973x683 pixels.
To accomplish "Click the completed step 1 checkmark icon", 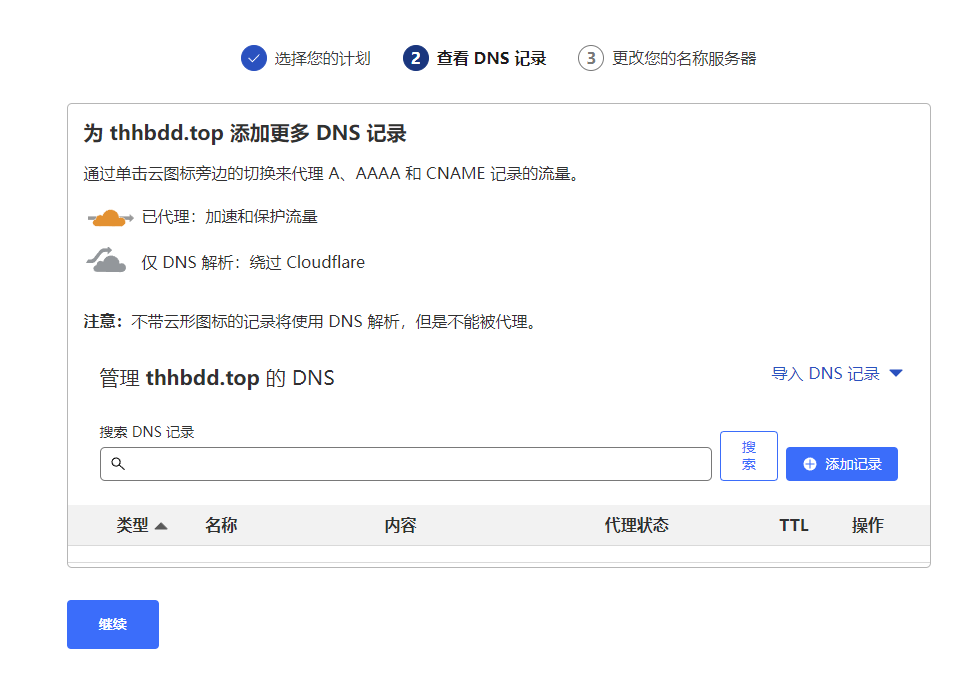I will [x=254, y=58].
